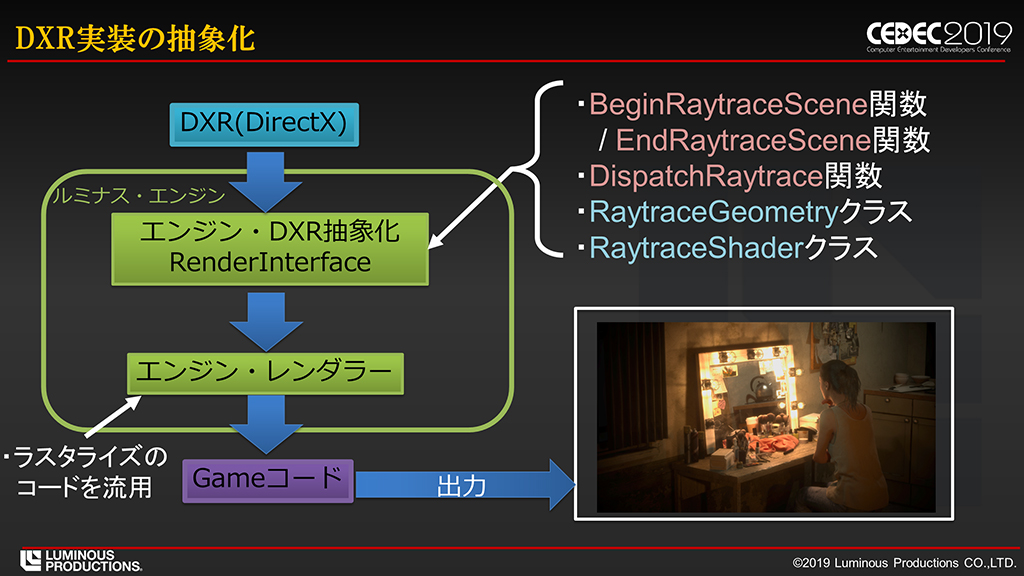Select the エンジン・DXR抽象化 RenderInterface box
The height and width of the screenshot is (576, 1024).
(270, 249)
